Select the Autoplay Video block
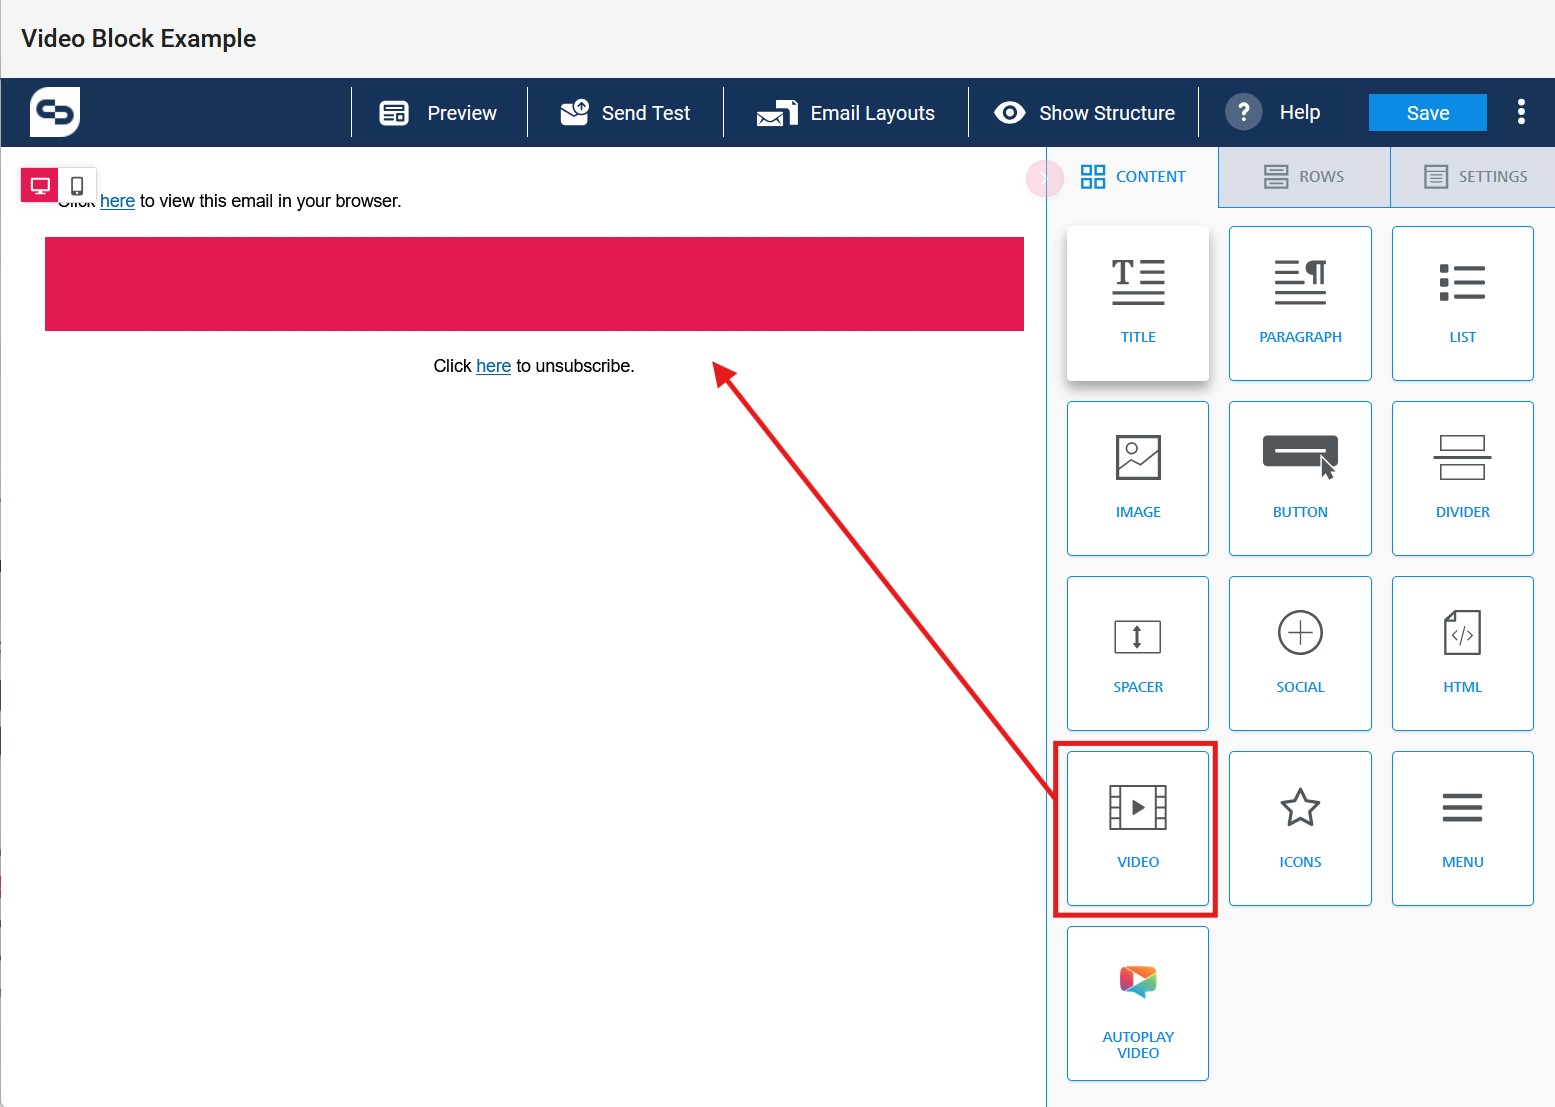The height and width of the screenshot is (1107, 1555). click(x=1138, y=1003)
